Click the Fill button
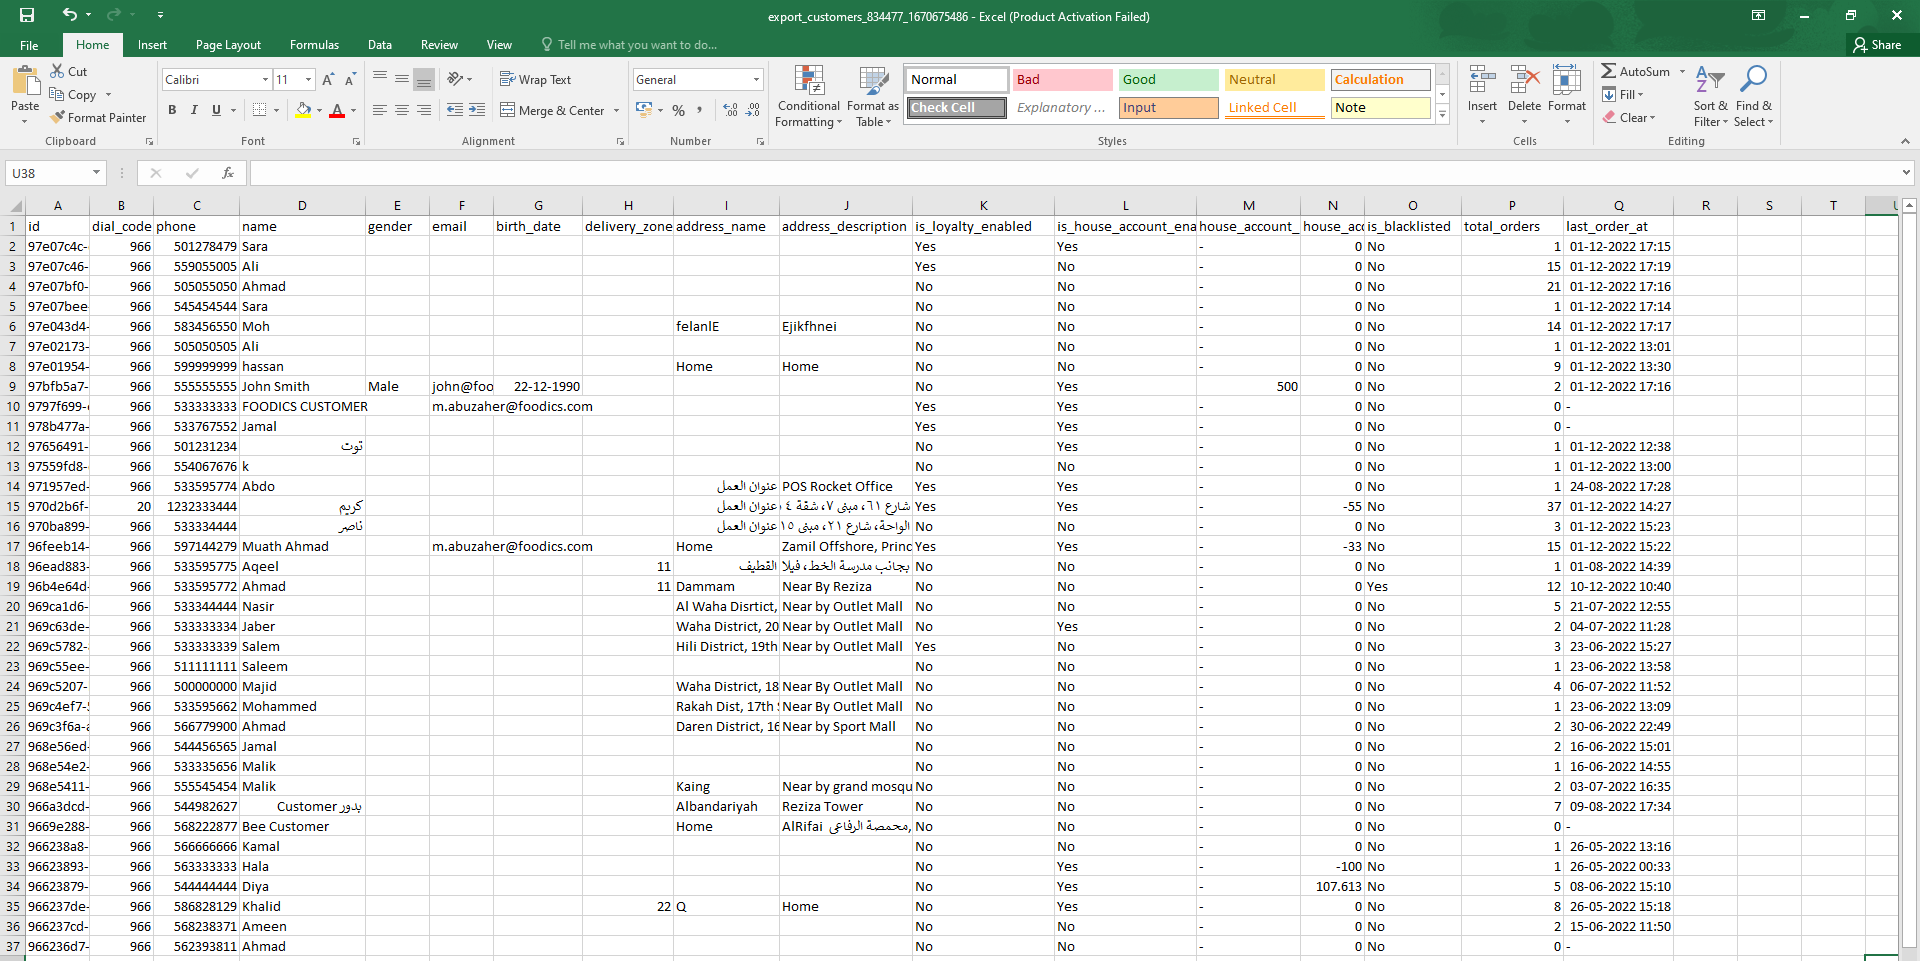 coord(1623,95)
